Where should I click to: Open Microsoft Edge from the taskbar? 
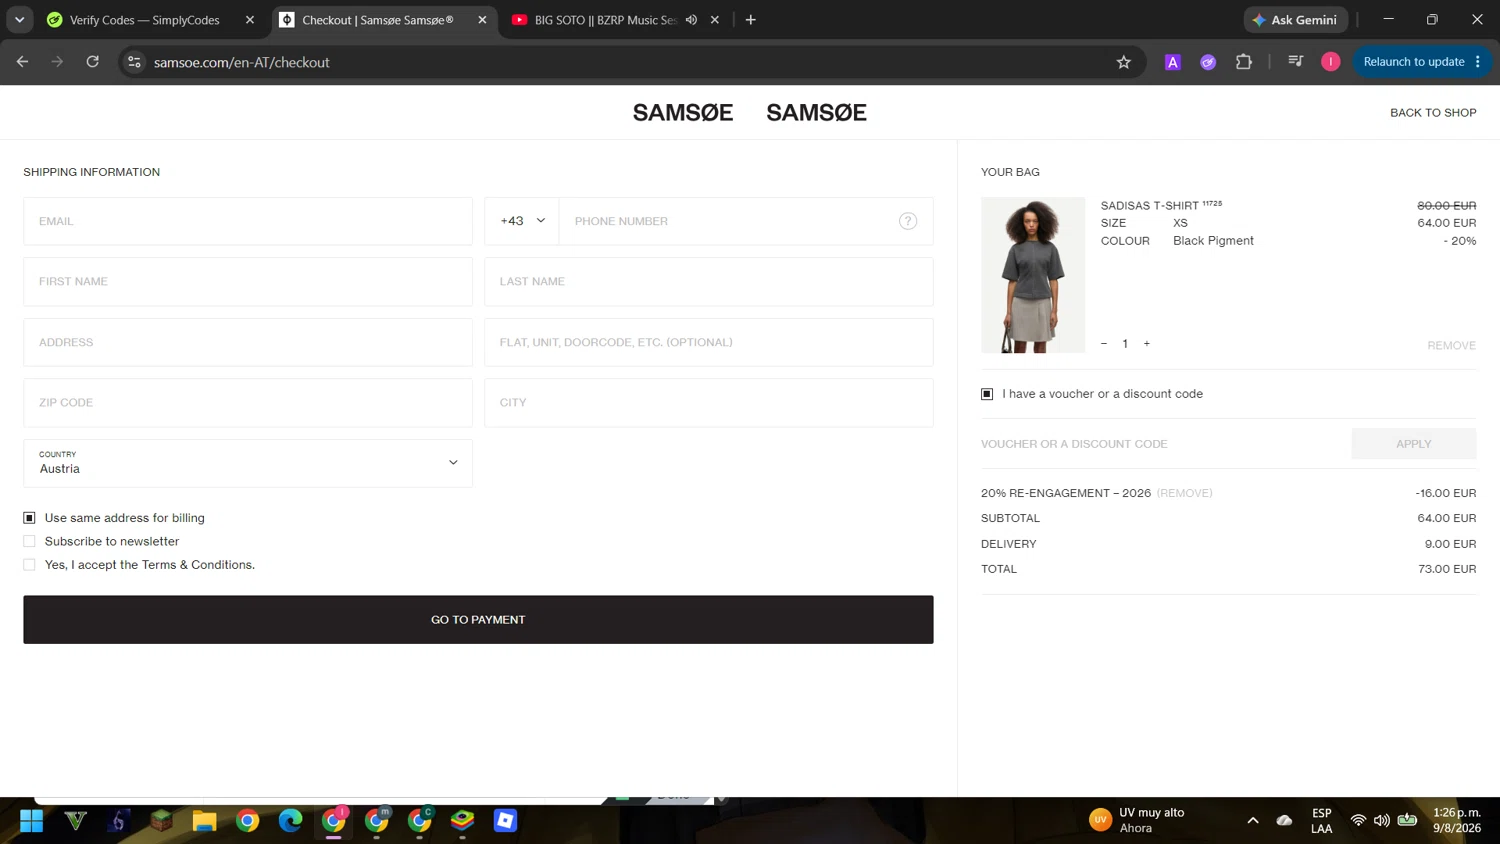pyautogui.click(x=290, y=821)
